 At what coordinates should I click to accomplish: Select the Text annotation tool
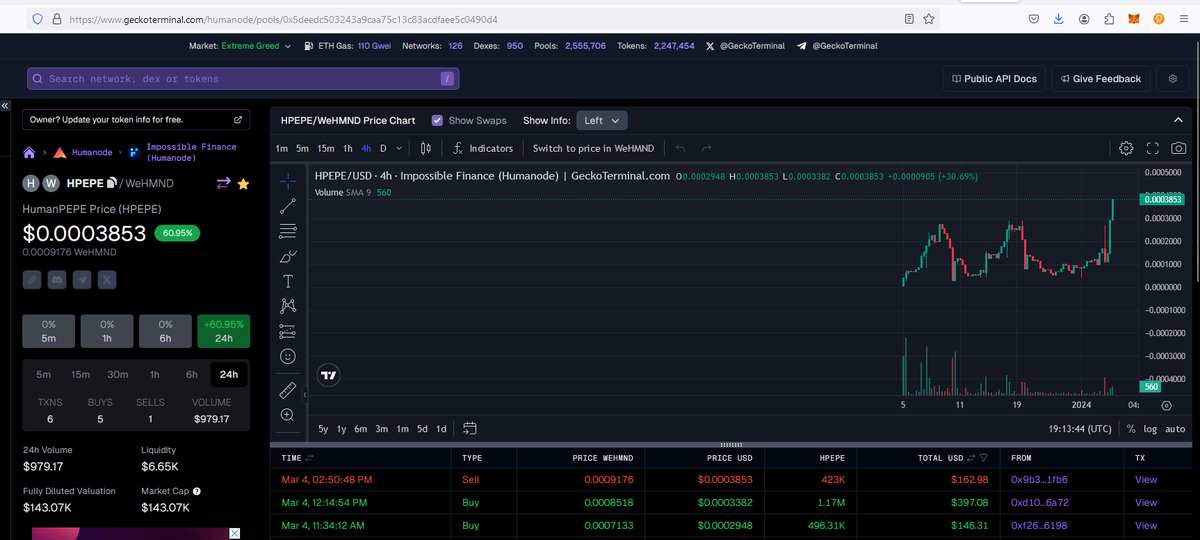click(288, 281)
